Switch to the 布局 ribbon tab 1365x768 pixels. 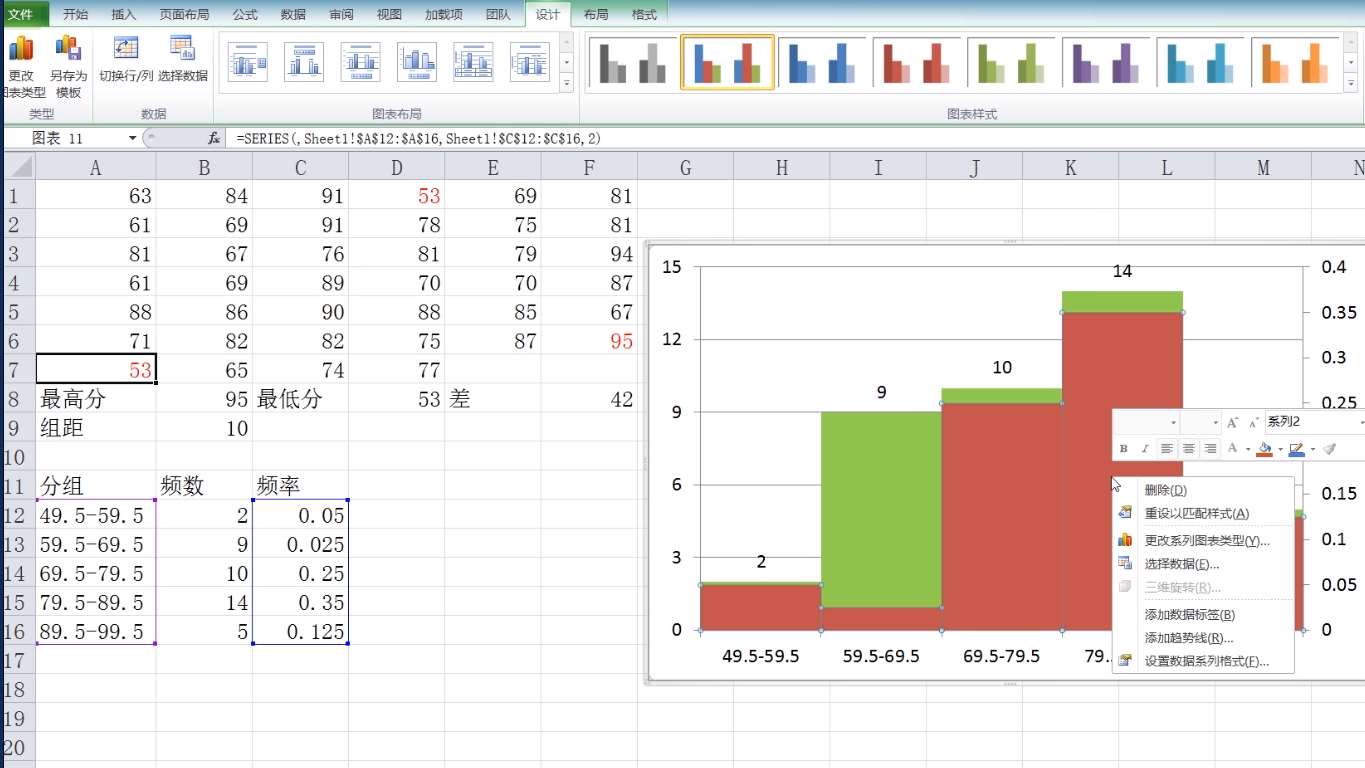(595, 14)
